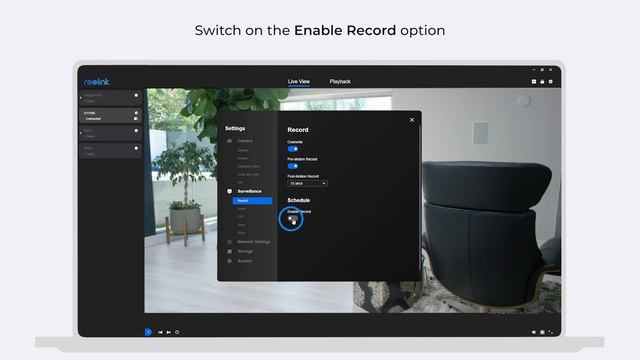This screenshot has width=640, height=360.
Task: Open Stream under the Camera section
Action: pos(242,158)
